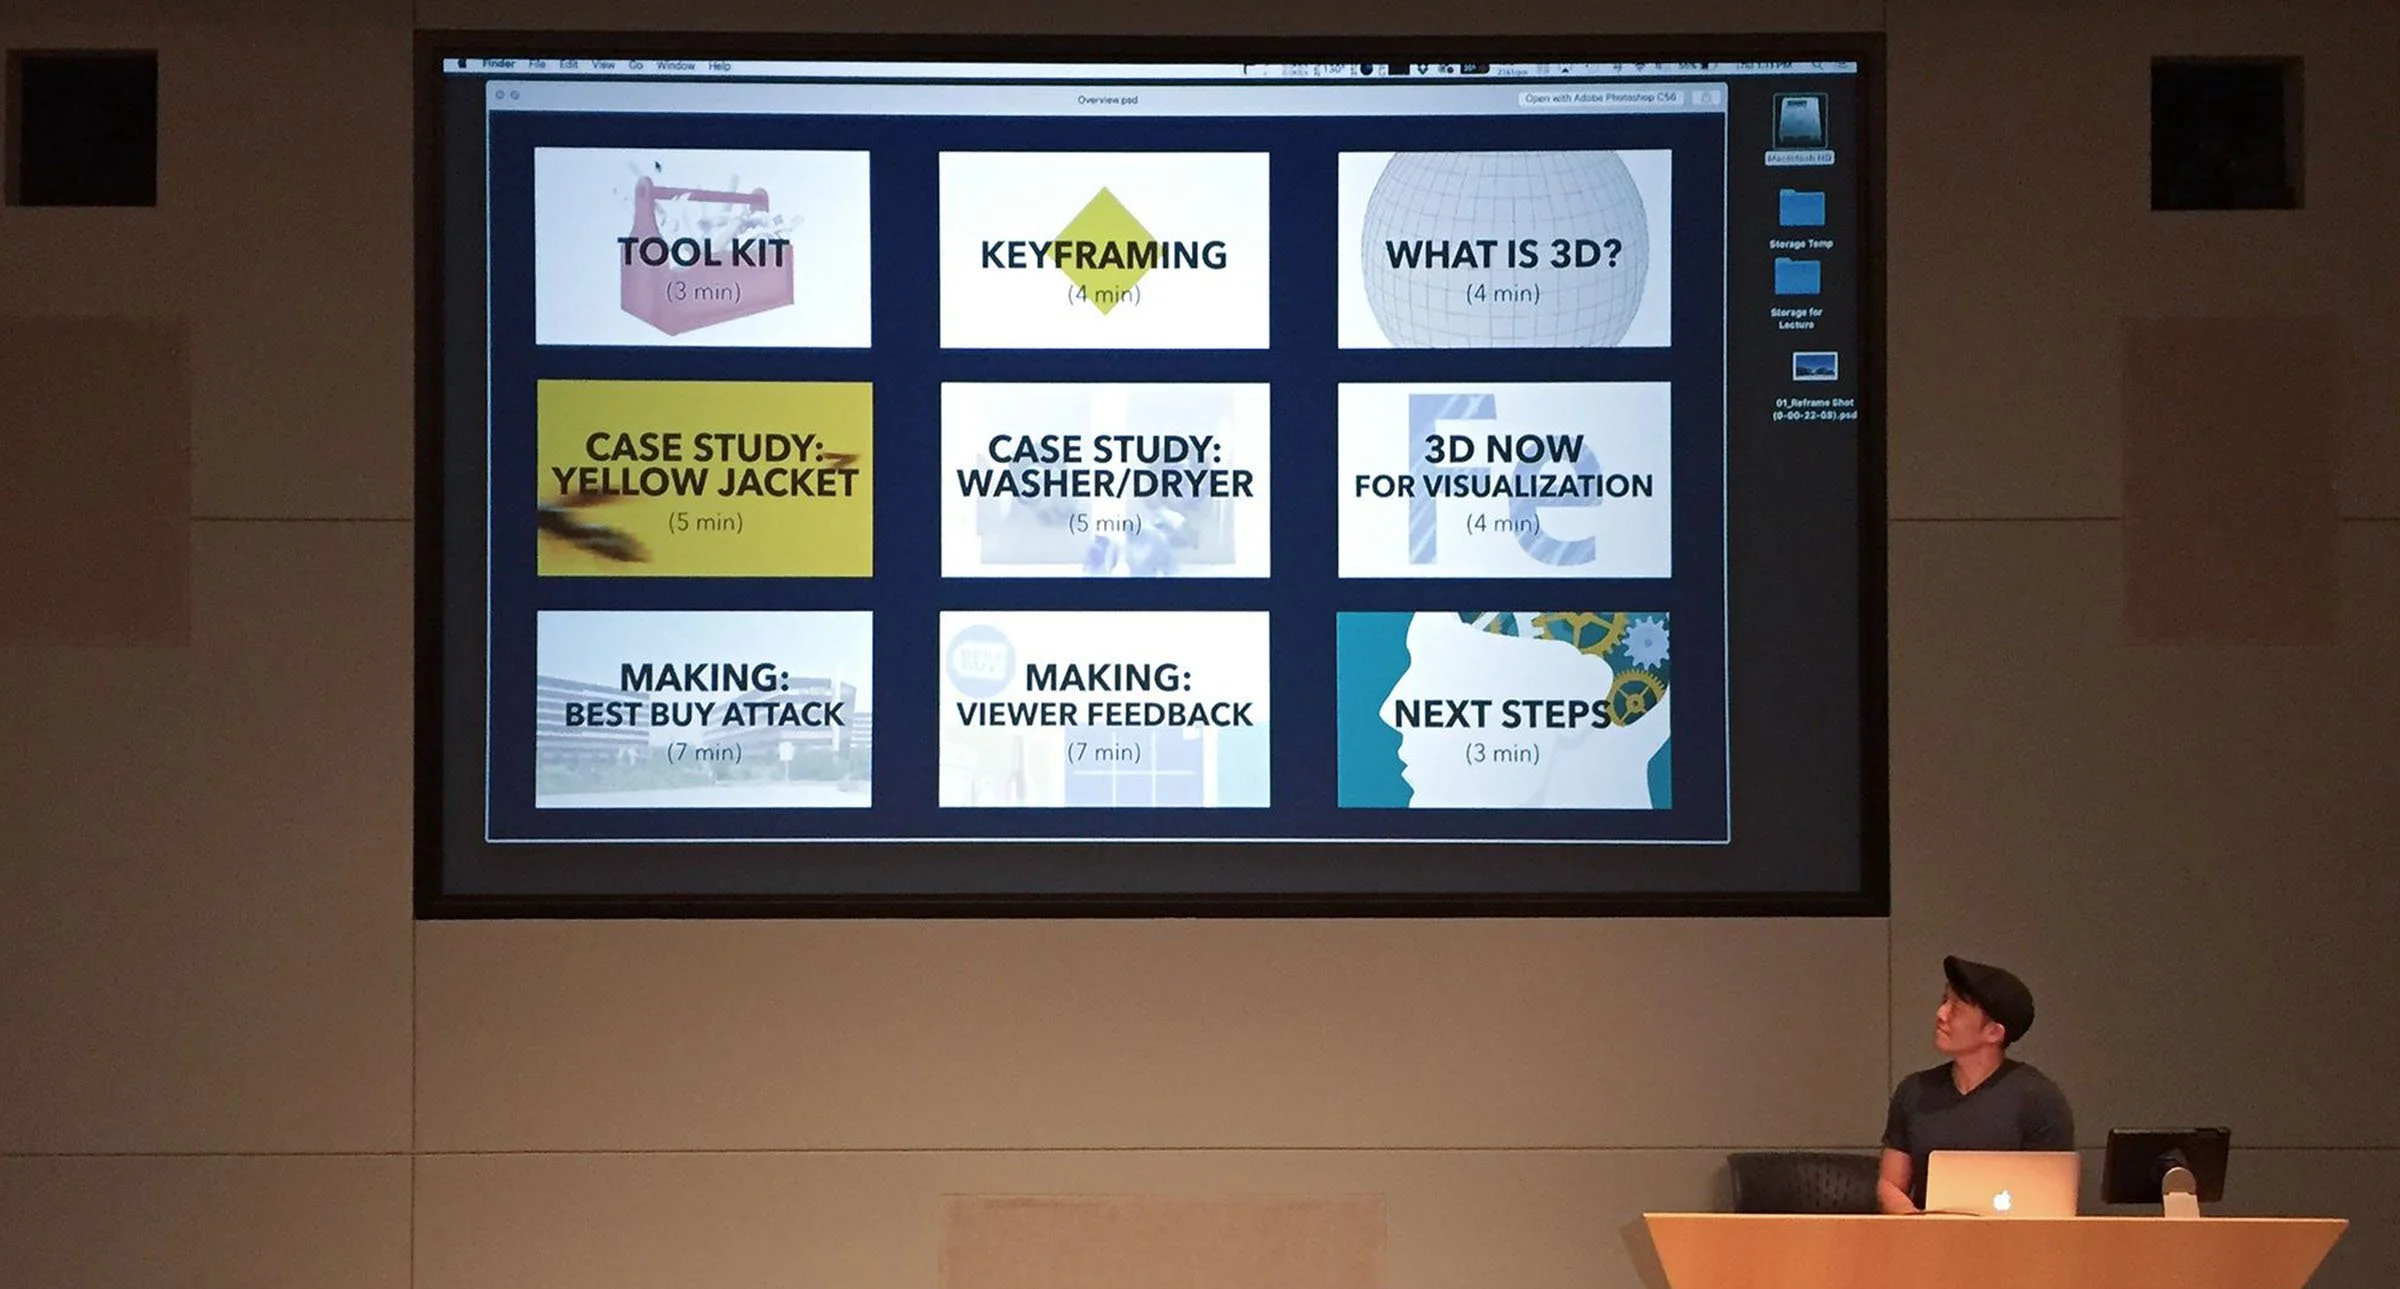The width and height of the screenshot is (2400, 1289).
Task: Click the Spotlight search icon in menu bar
Action: point(1817,66)
